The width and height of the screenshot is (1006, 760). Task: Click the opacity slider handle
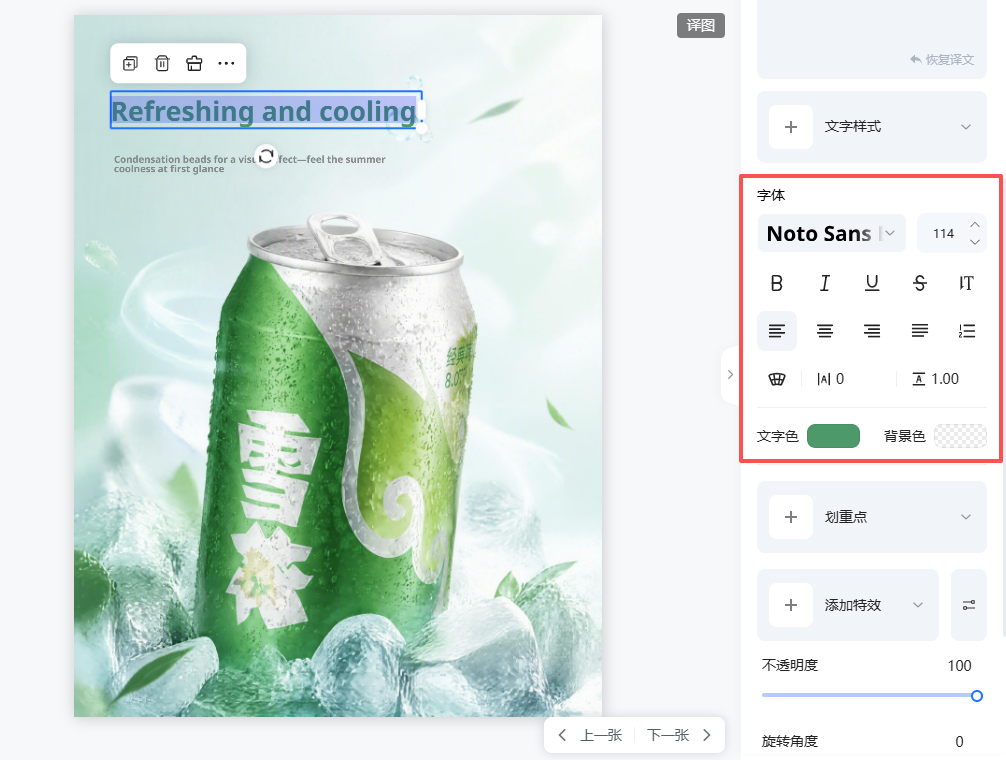976,696
